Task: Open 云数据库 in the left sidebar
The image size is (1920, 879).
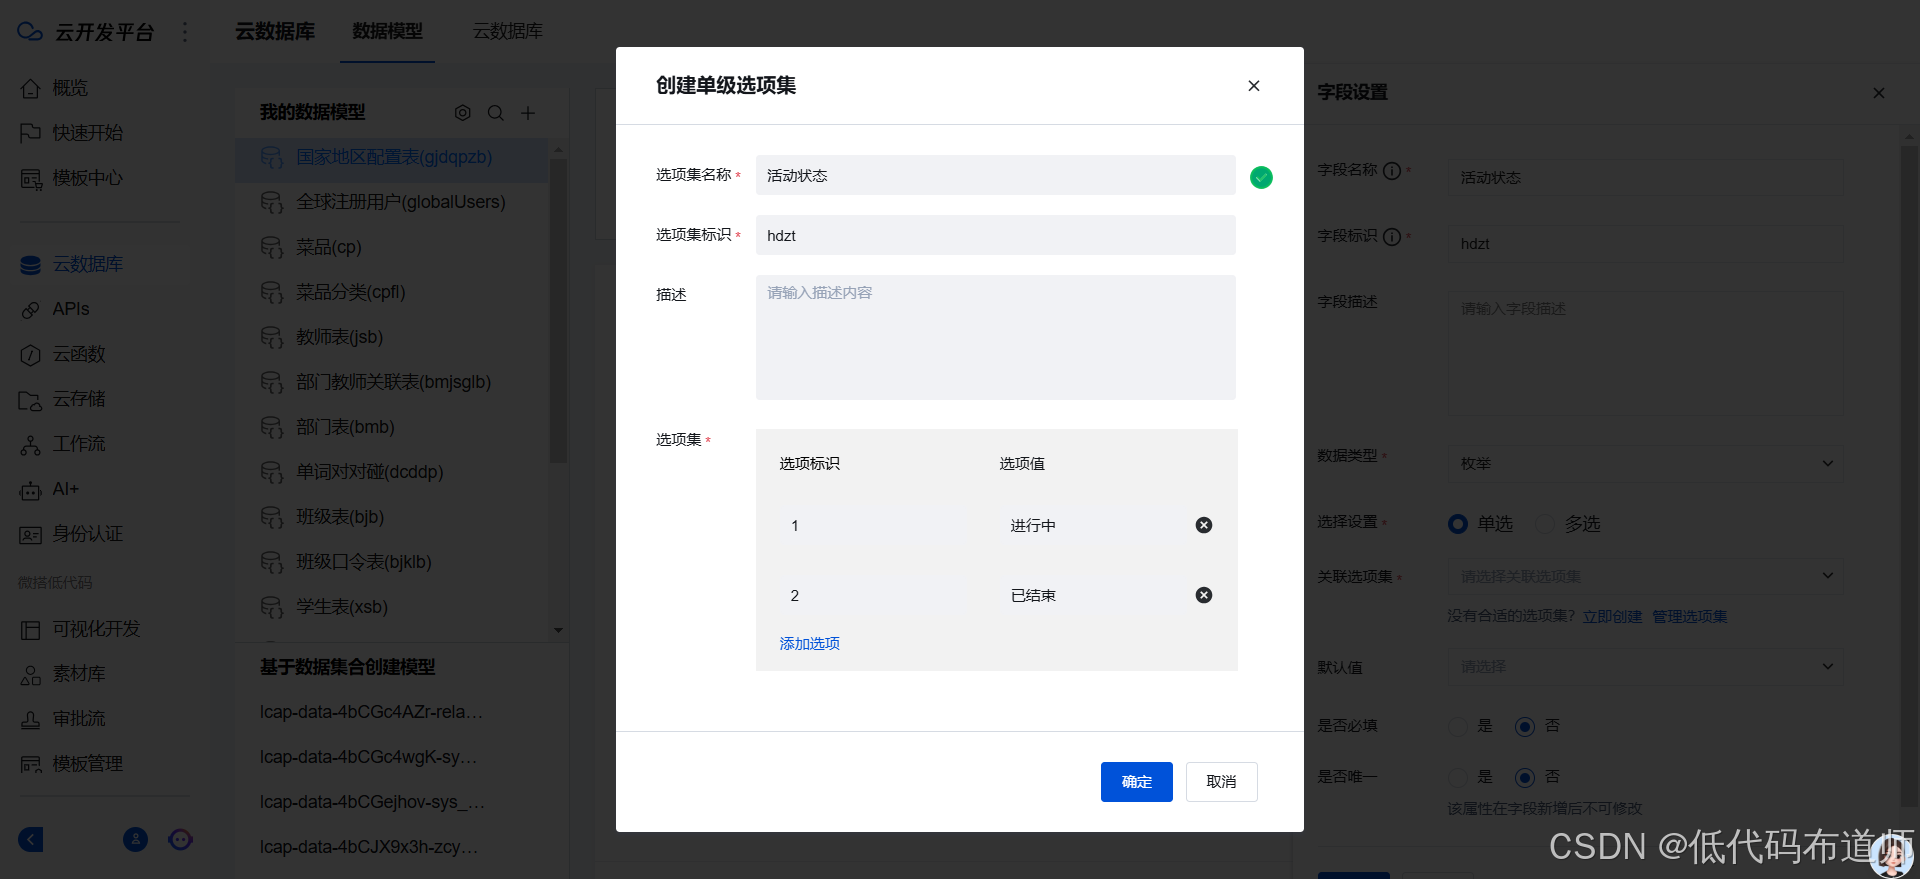Action: click(x=88, y=264)
